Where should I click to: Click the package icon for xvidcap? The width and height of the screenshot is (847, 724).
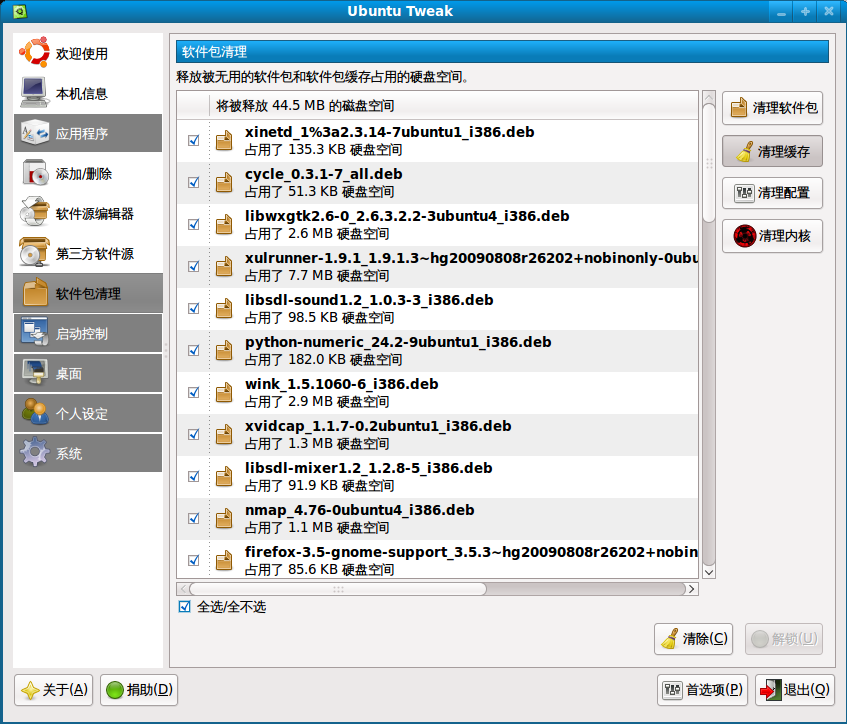[x=224, y=434]
